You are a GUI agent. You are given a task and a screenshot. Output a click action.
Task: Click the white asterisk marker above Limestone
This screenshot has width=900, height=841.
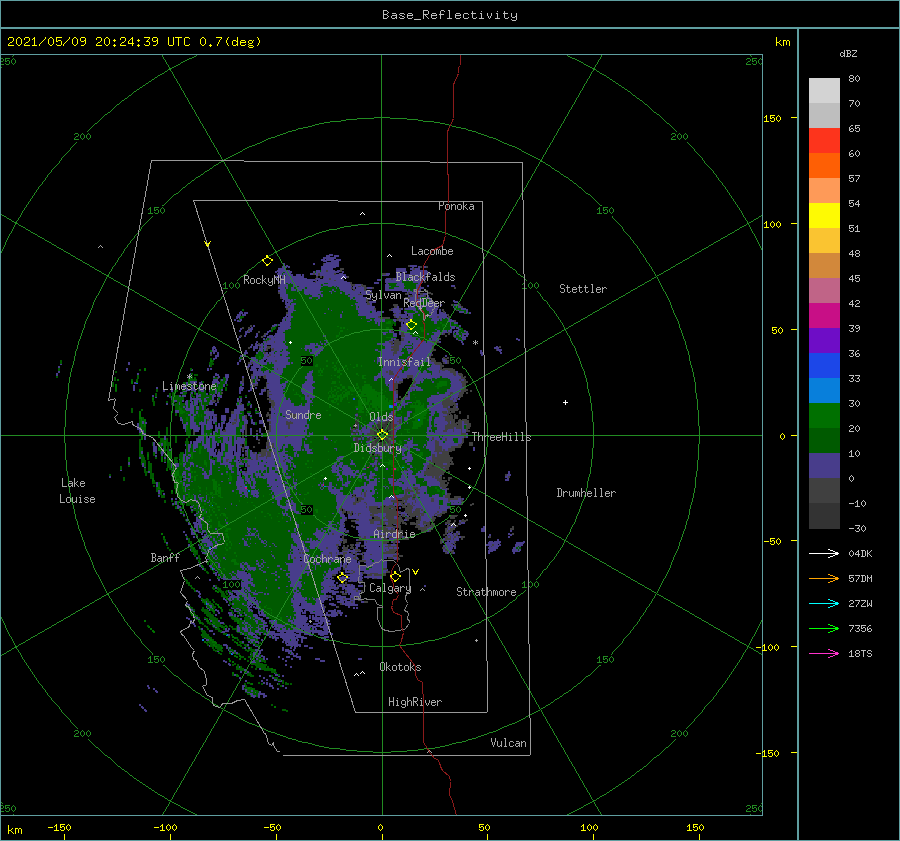point(189,377)
